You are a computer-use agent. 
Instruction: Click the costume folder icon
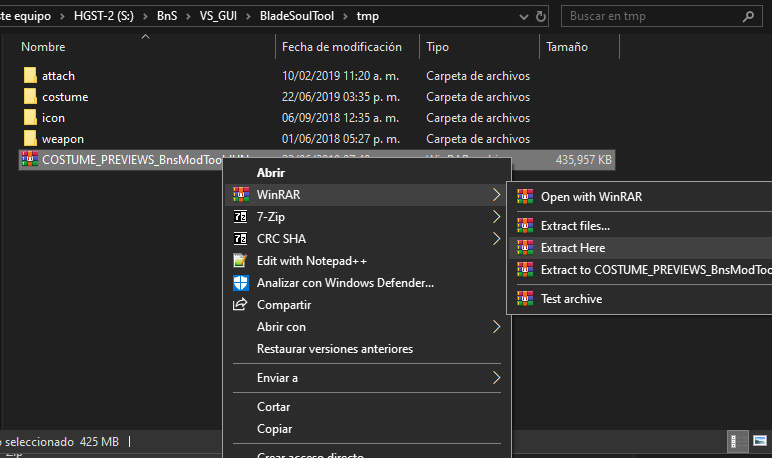click(x=30, y=97)
